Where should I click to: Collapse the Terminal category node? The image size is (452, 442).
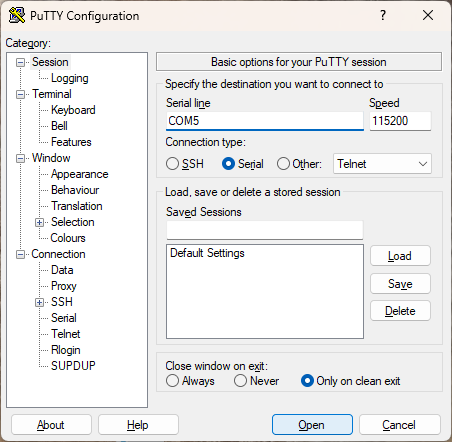(x=20, y=94)
